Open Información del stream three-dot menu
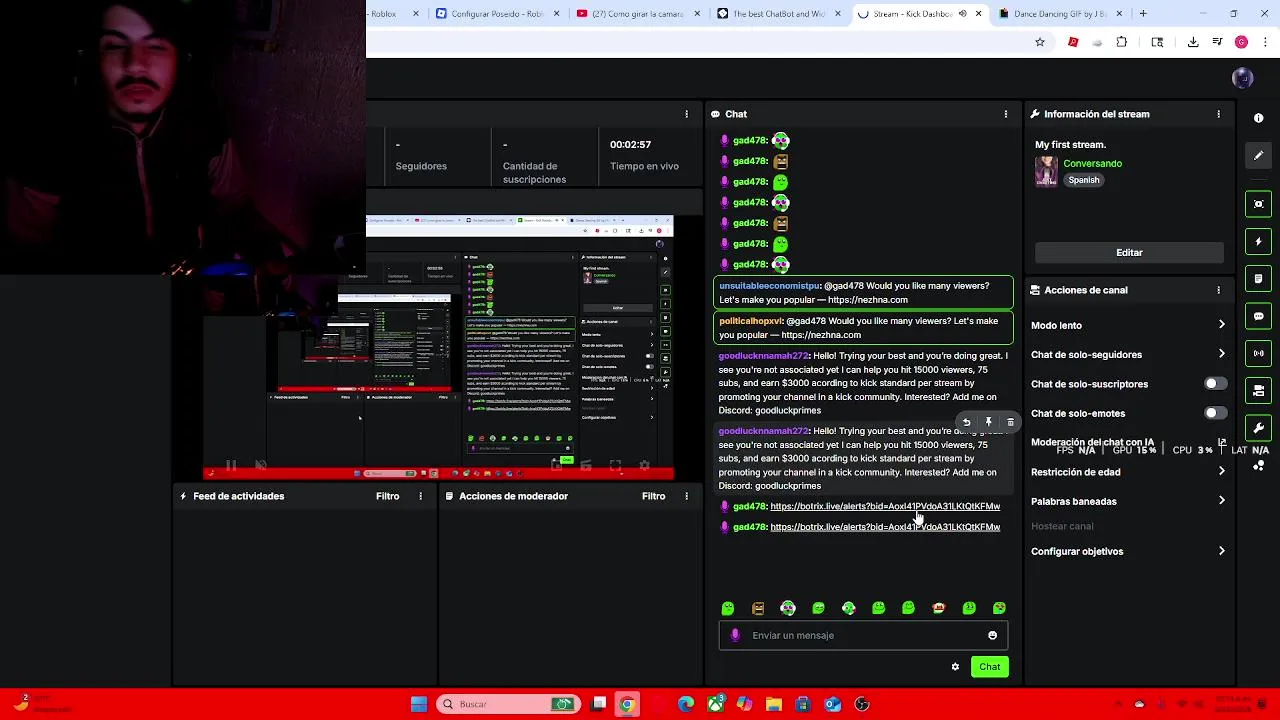 [1218, 114]
